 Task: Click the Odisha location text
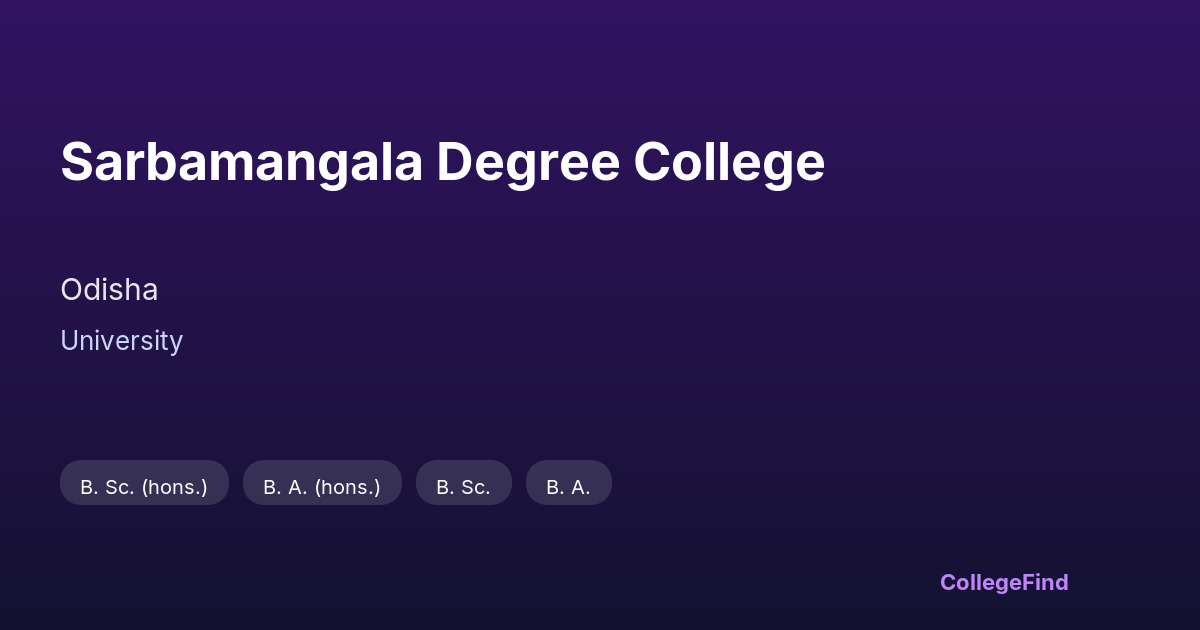tap(109, 290)
